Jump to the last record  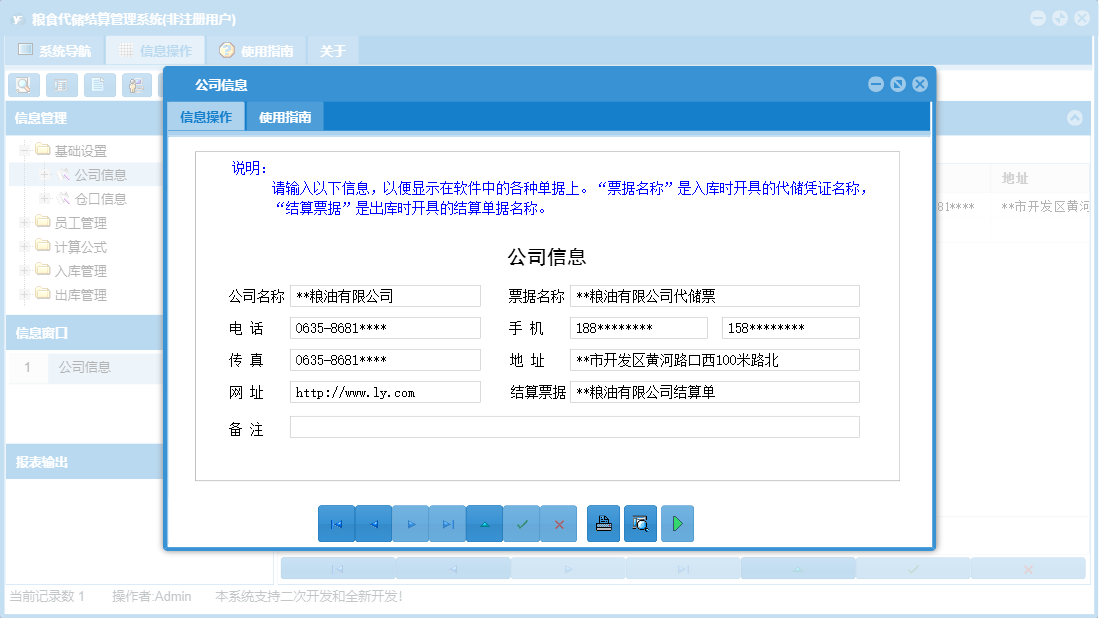pyautogui.click(x=447, y=523)
